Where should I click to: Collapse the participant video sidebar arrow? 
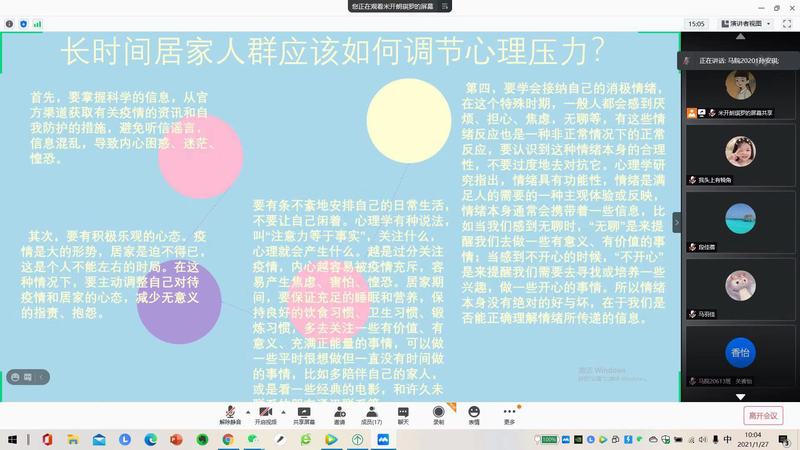click(x=676, y=222)
